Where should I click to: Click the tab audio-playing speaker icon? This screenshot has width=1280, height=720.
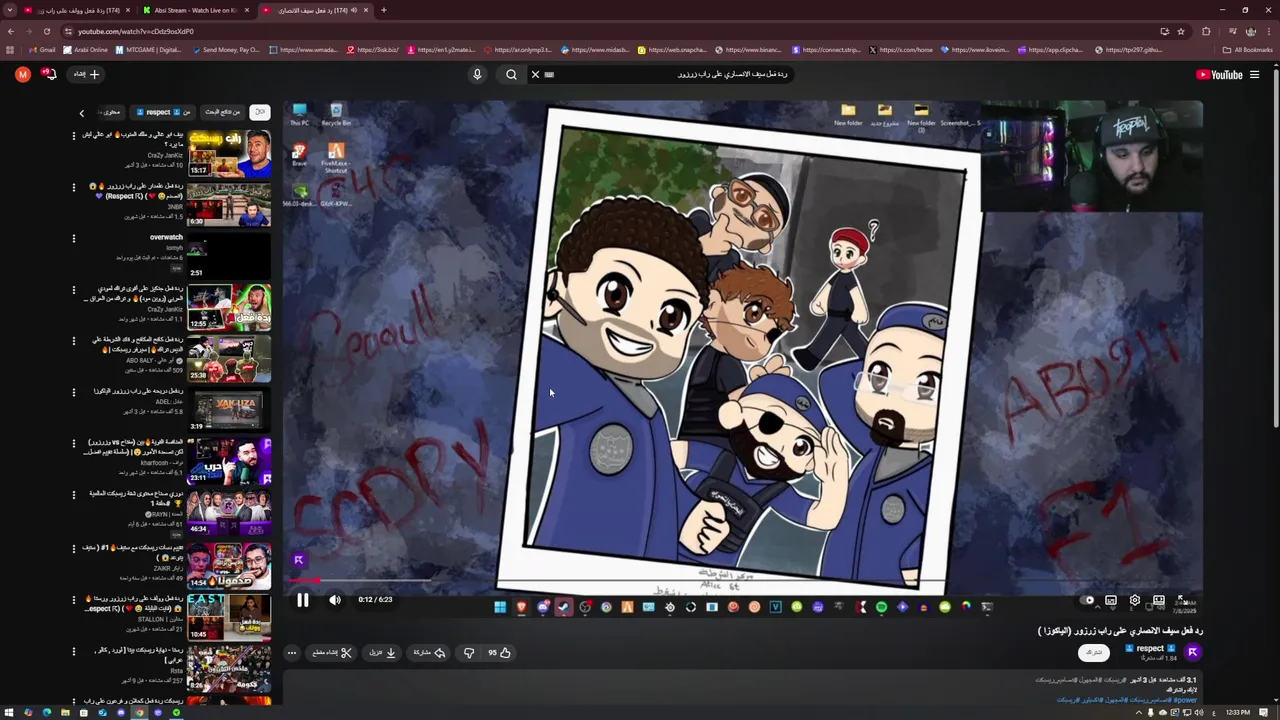354,10
